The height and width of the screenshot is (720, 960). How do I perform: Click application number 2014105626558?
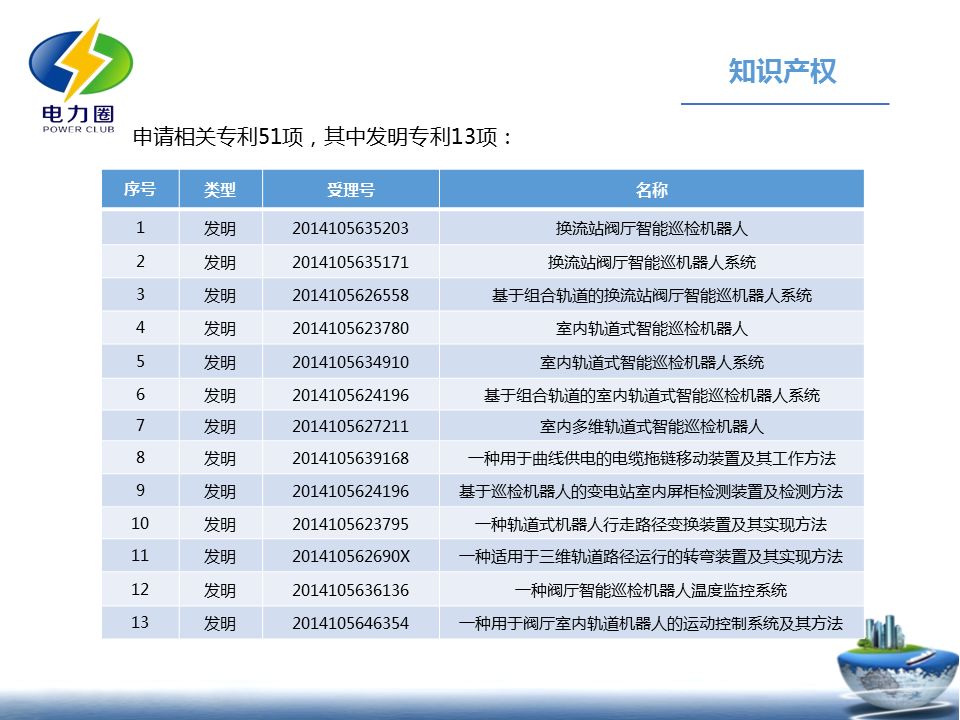tap(350, 295)
